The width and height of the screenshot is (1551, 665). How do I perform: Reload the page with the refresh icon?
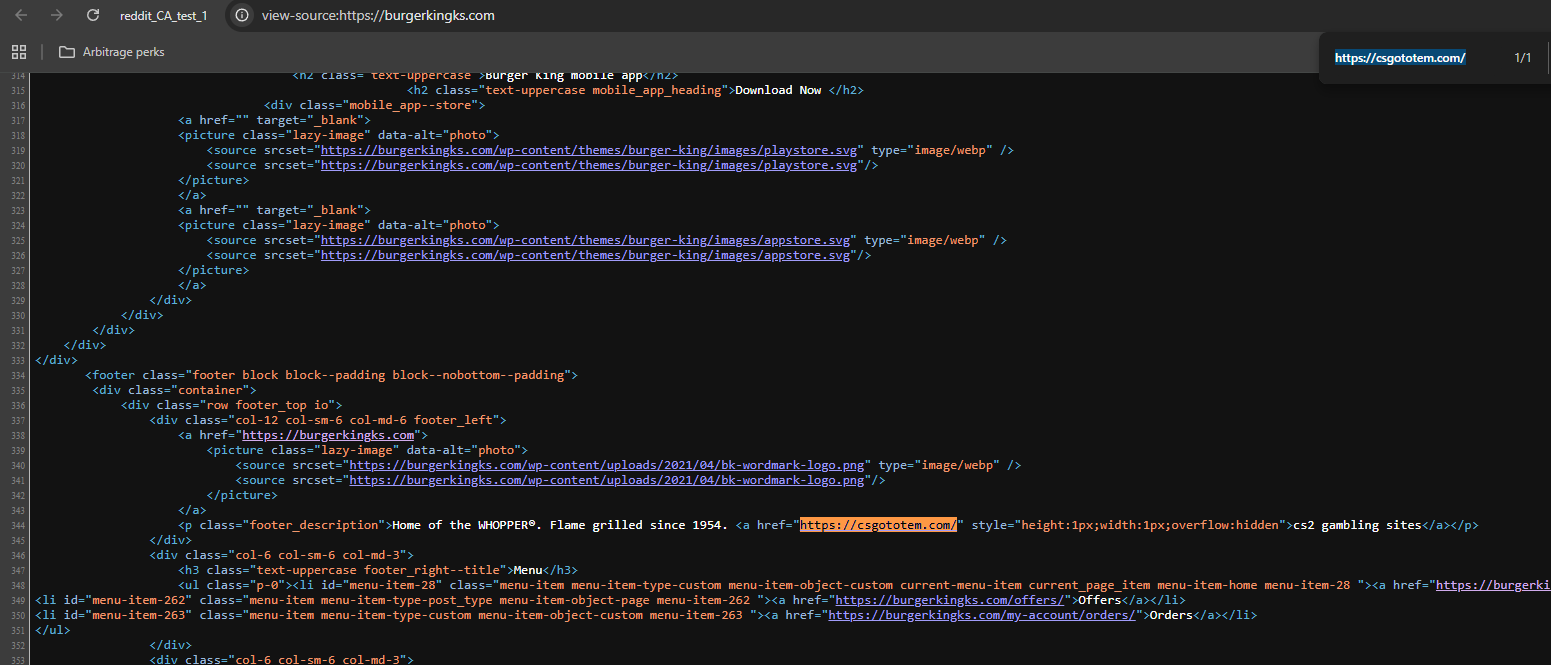point(93,15)
